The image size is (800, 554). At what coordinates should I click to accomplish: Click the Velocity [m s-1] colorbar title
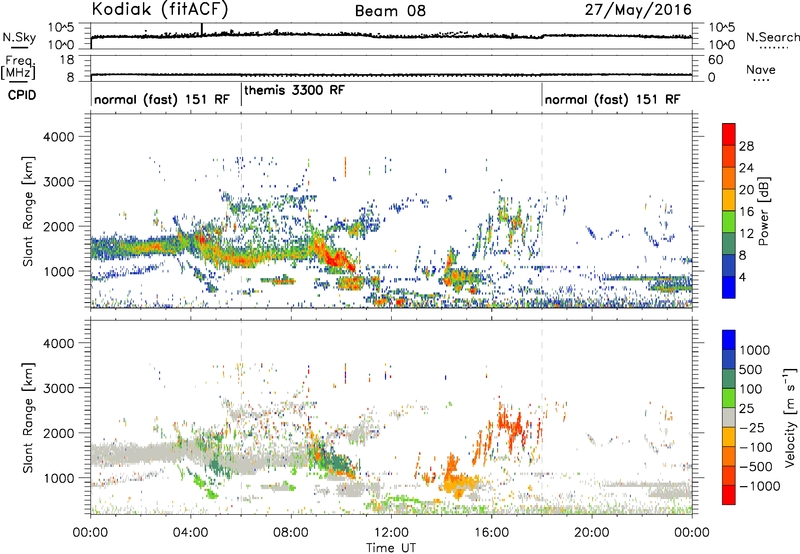(x=790, y=417)
